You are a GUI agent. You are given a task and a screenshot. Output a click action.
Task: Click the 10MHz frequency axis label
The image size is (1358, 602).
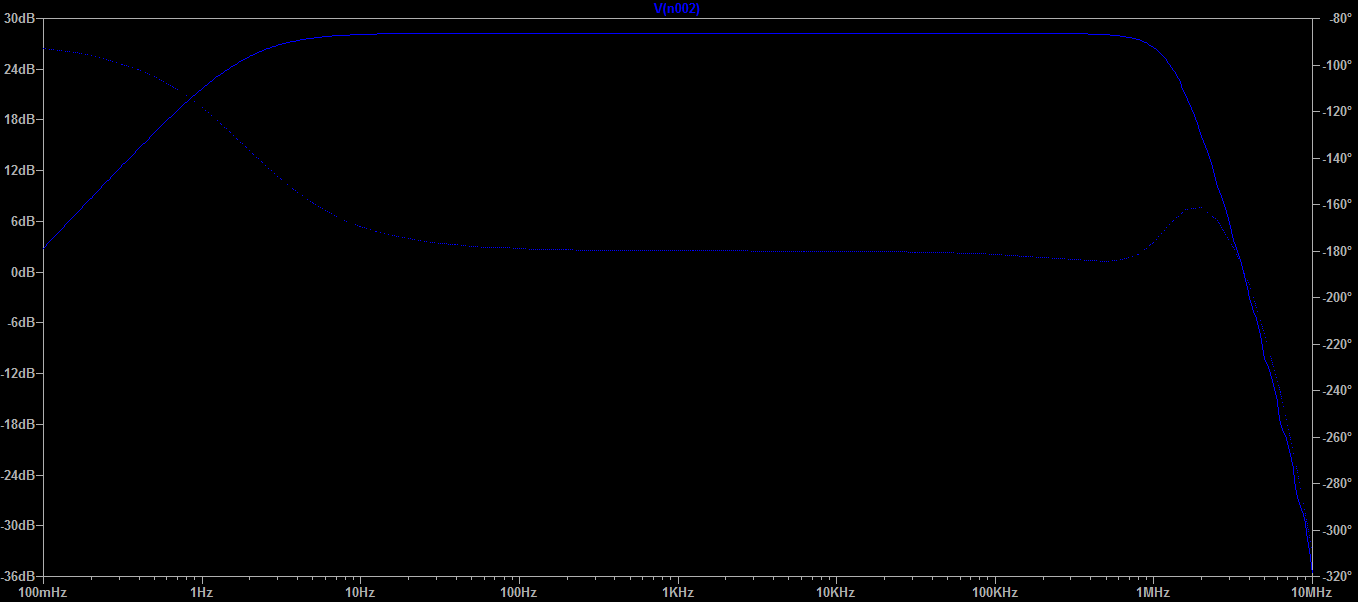(x=1312, y=593)
